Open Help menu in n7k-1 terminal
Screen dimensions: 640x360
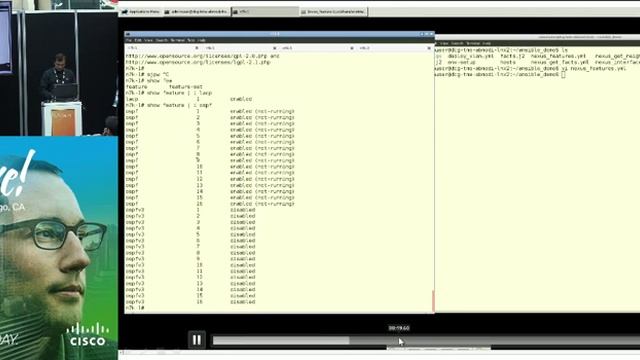coord(201,40)
